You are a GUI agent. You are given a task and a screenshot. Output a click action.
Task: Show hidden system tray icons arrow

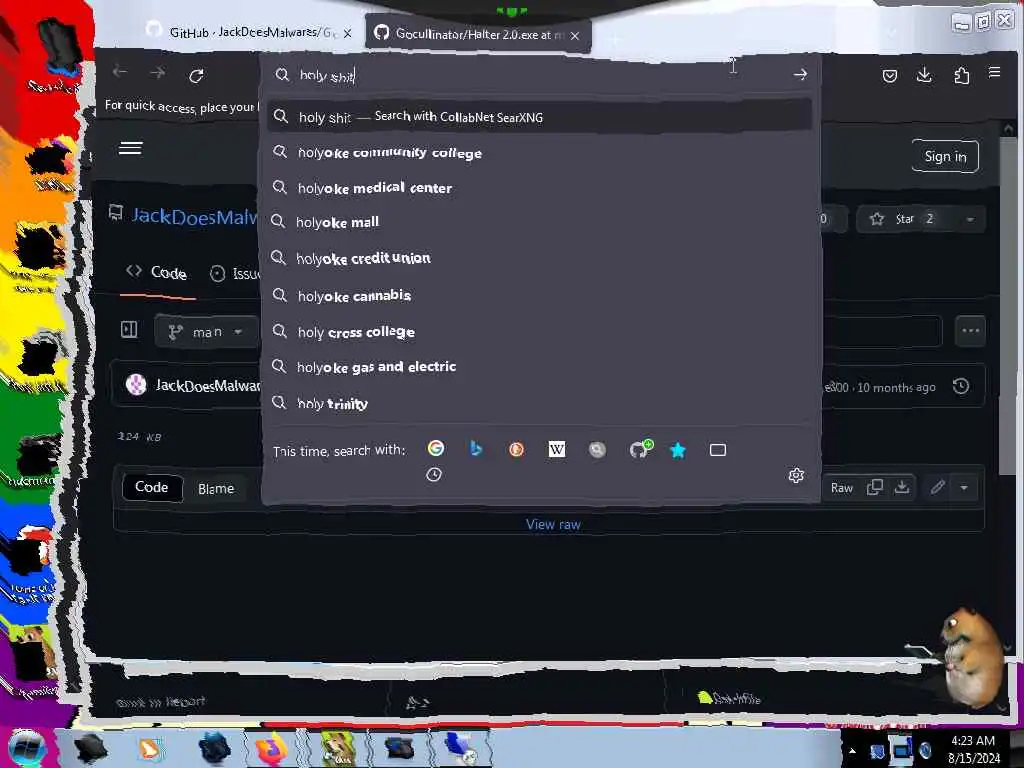click(851, 750)
